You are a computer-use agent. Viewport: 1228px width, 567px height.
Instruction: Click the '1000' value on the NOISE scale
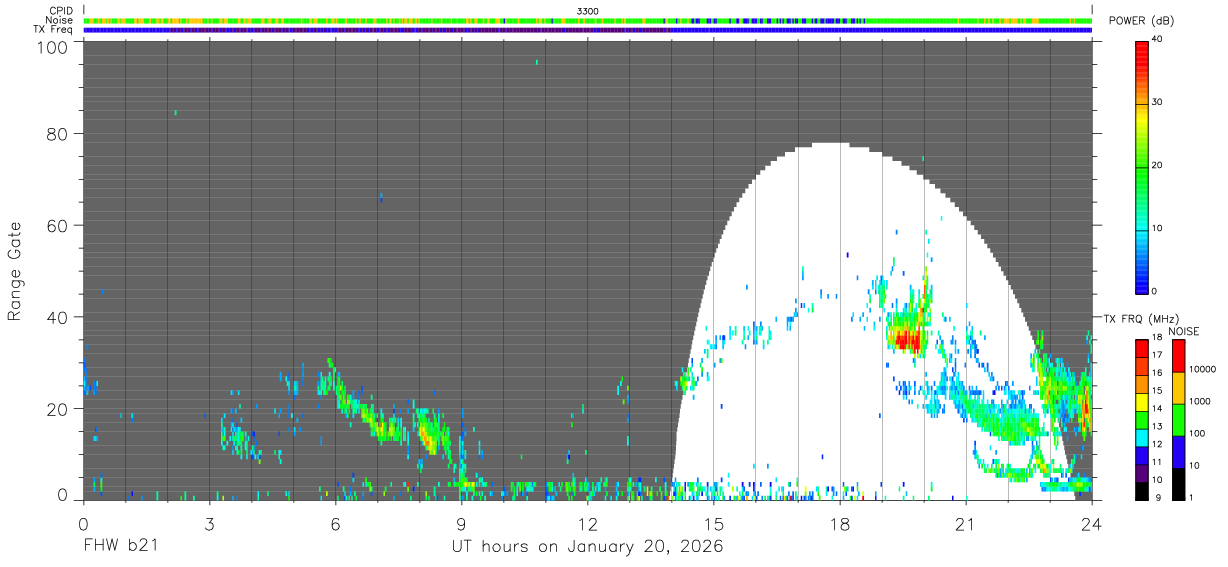pyautogui.click(x=1202, y=401)
